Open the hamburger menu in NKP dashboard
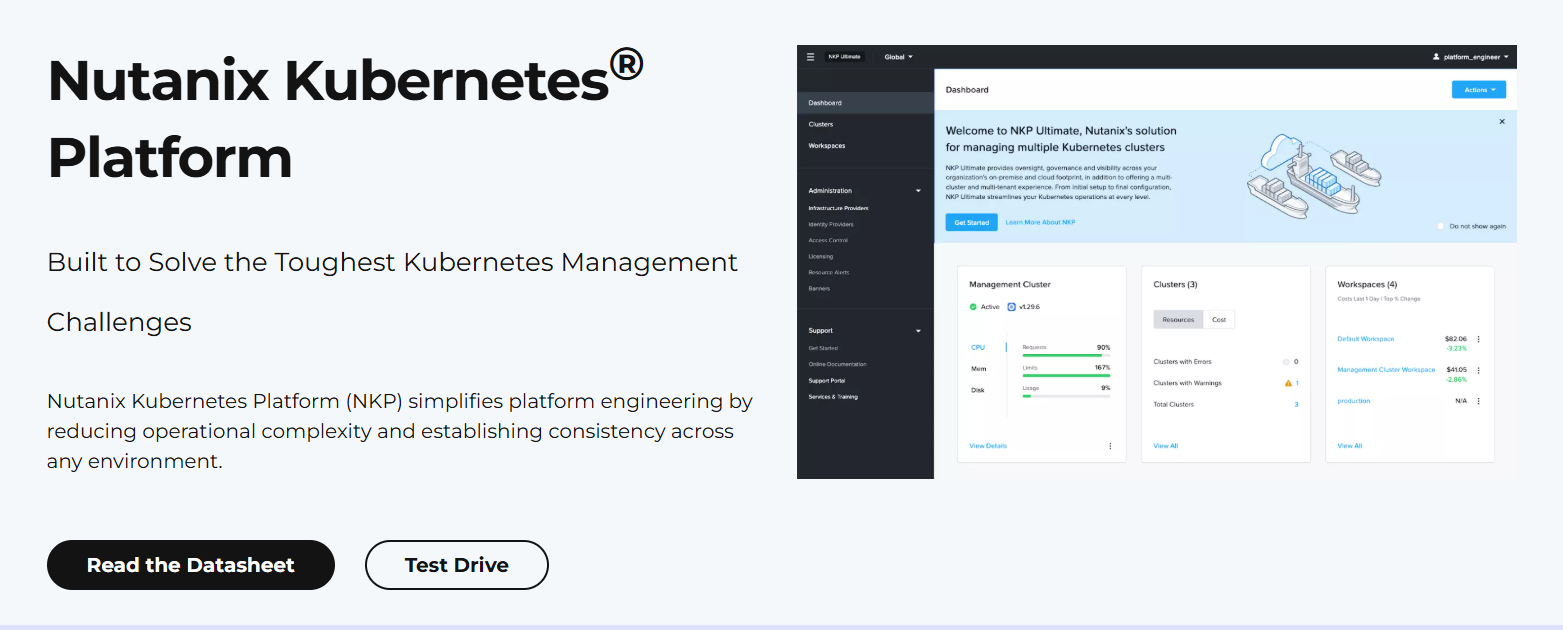This screenshot has height=630, width=1563. point(810,57)
